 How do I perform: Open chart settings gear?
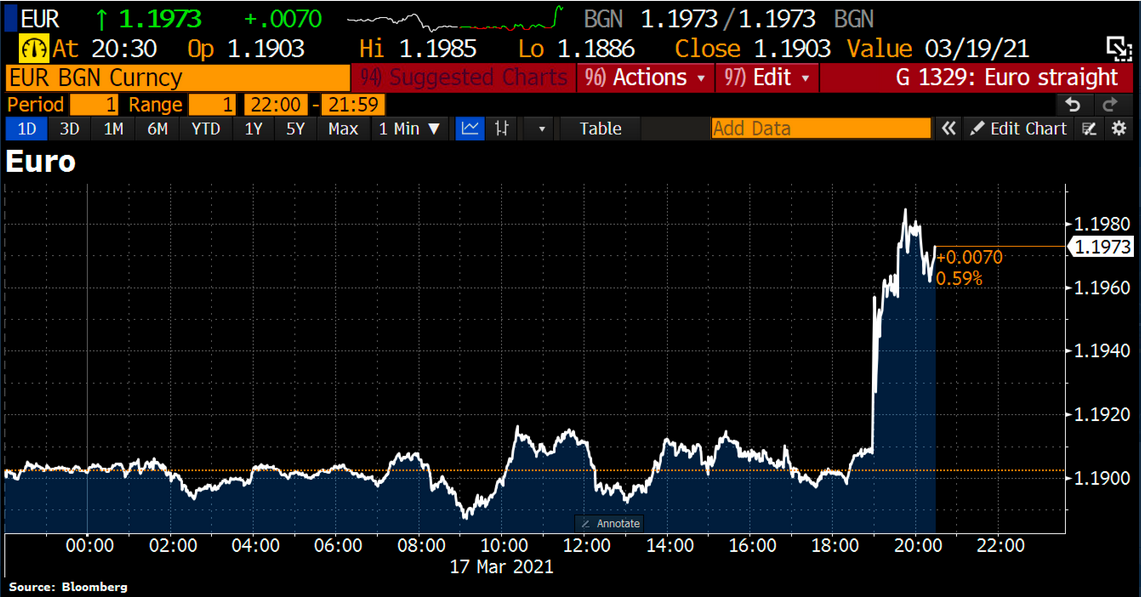click(x=1119, y=129)
